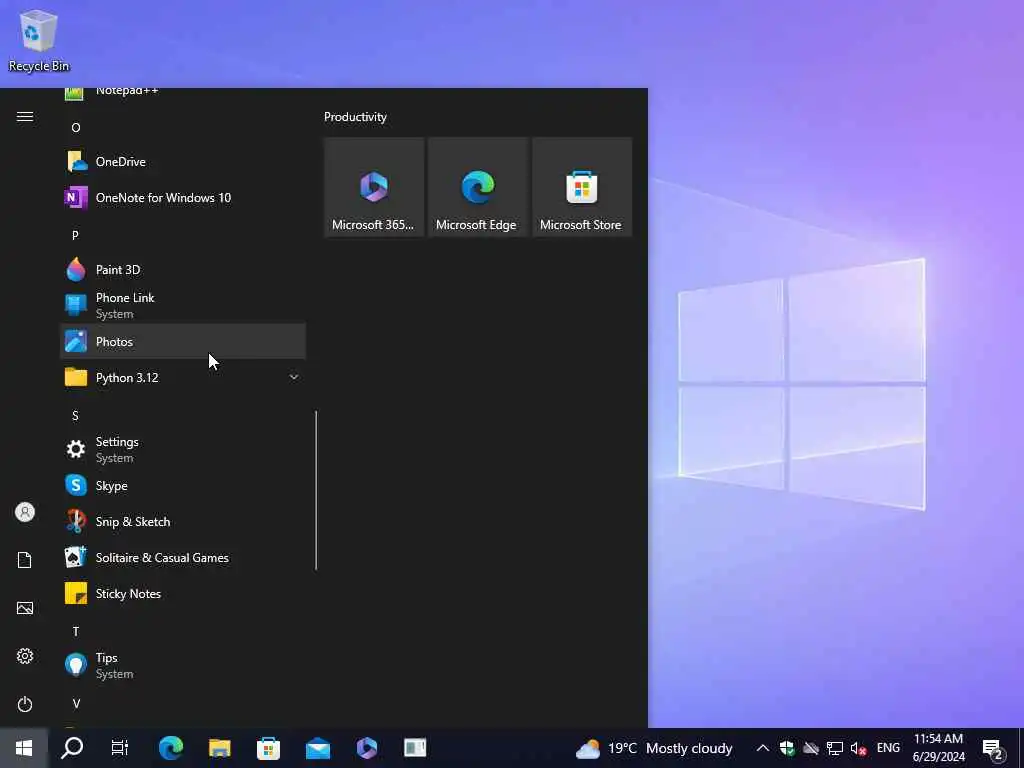Open the Tips app
The height and width of the screenshot is (768, 1024).
(x=183, y=665)
